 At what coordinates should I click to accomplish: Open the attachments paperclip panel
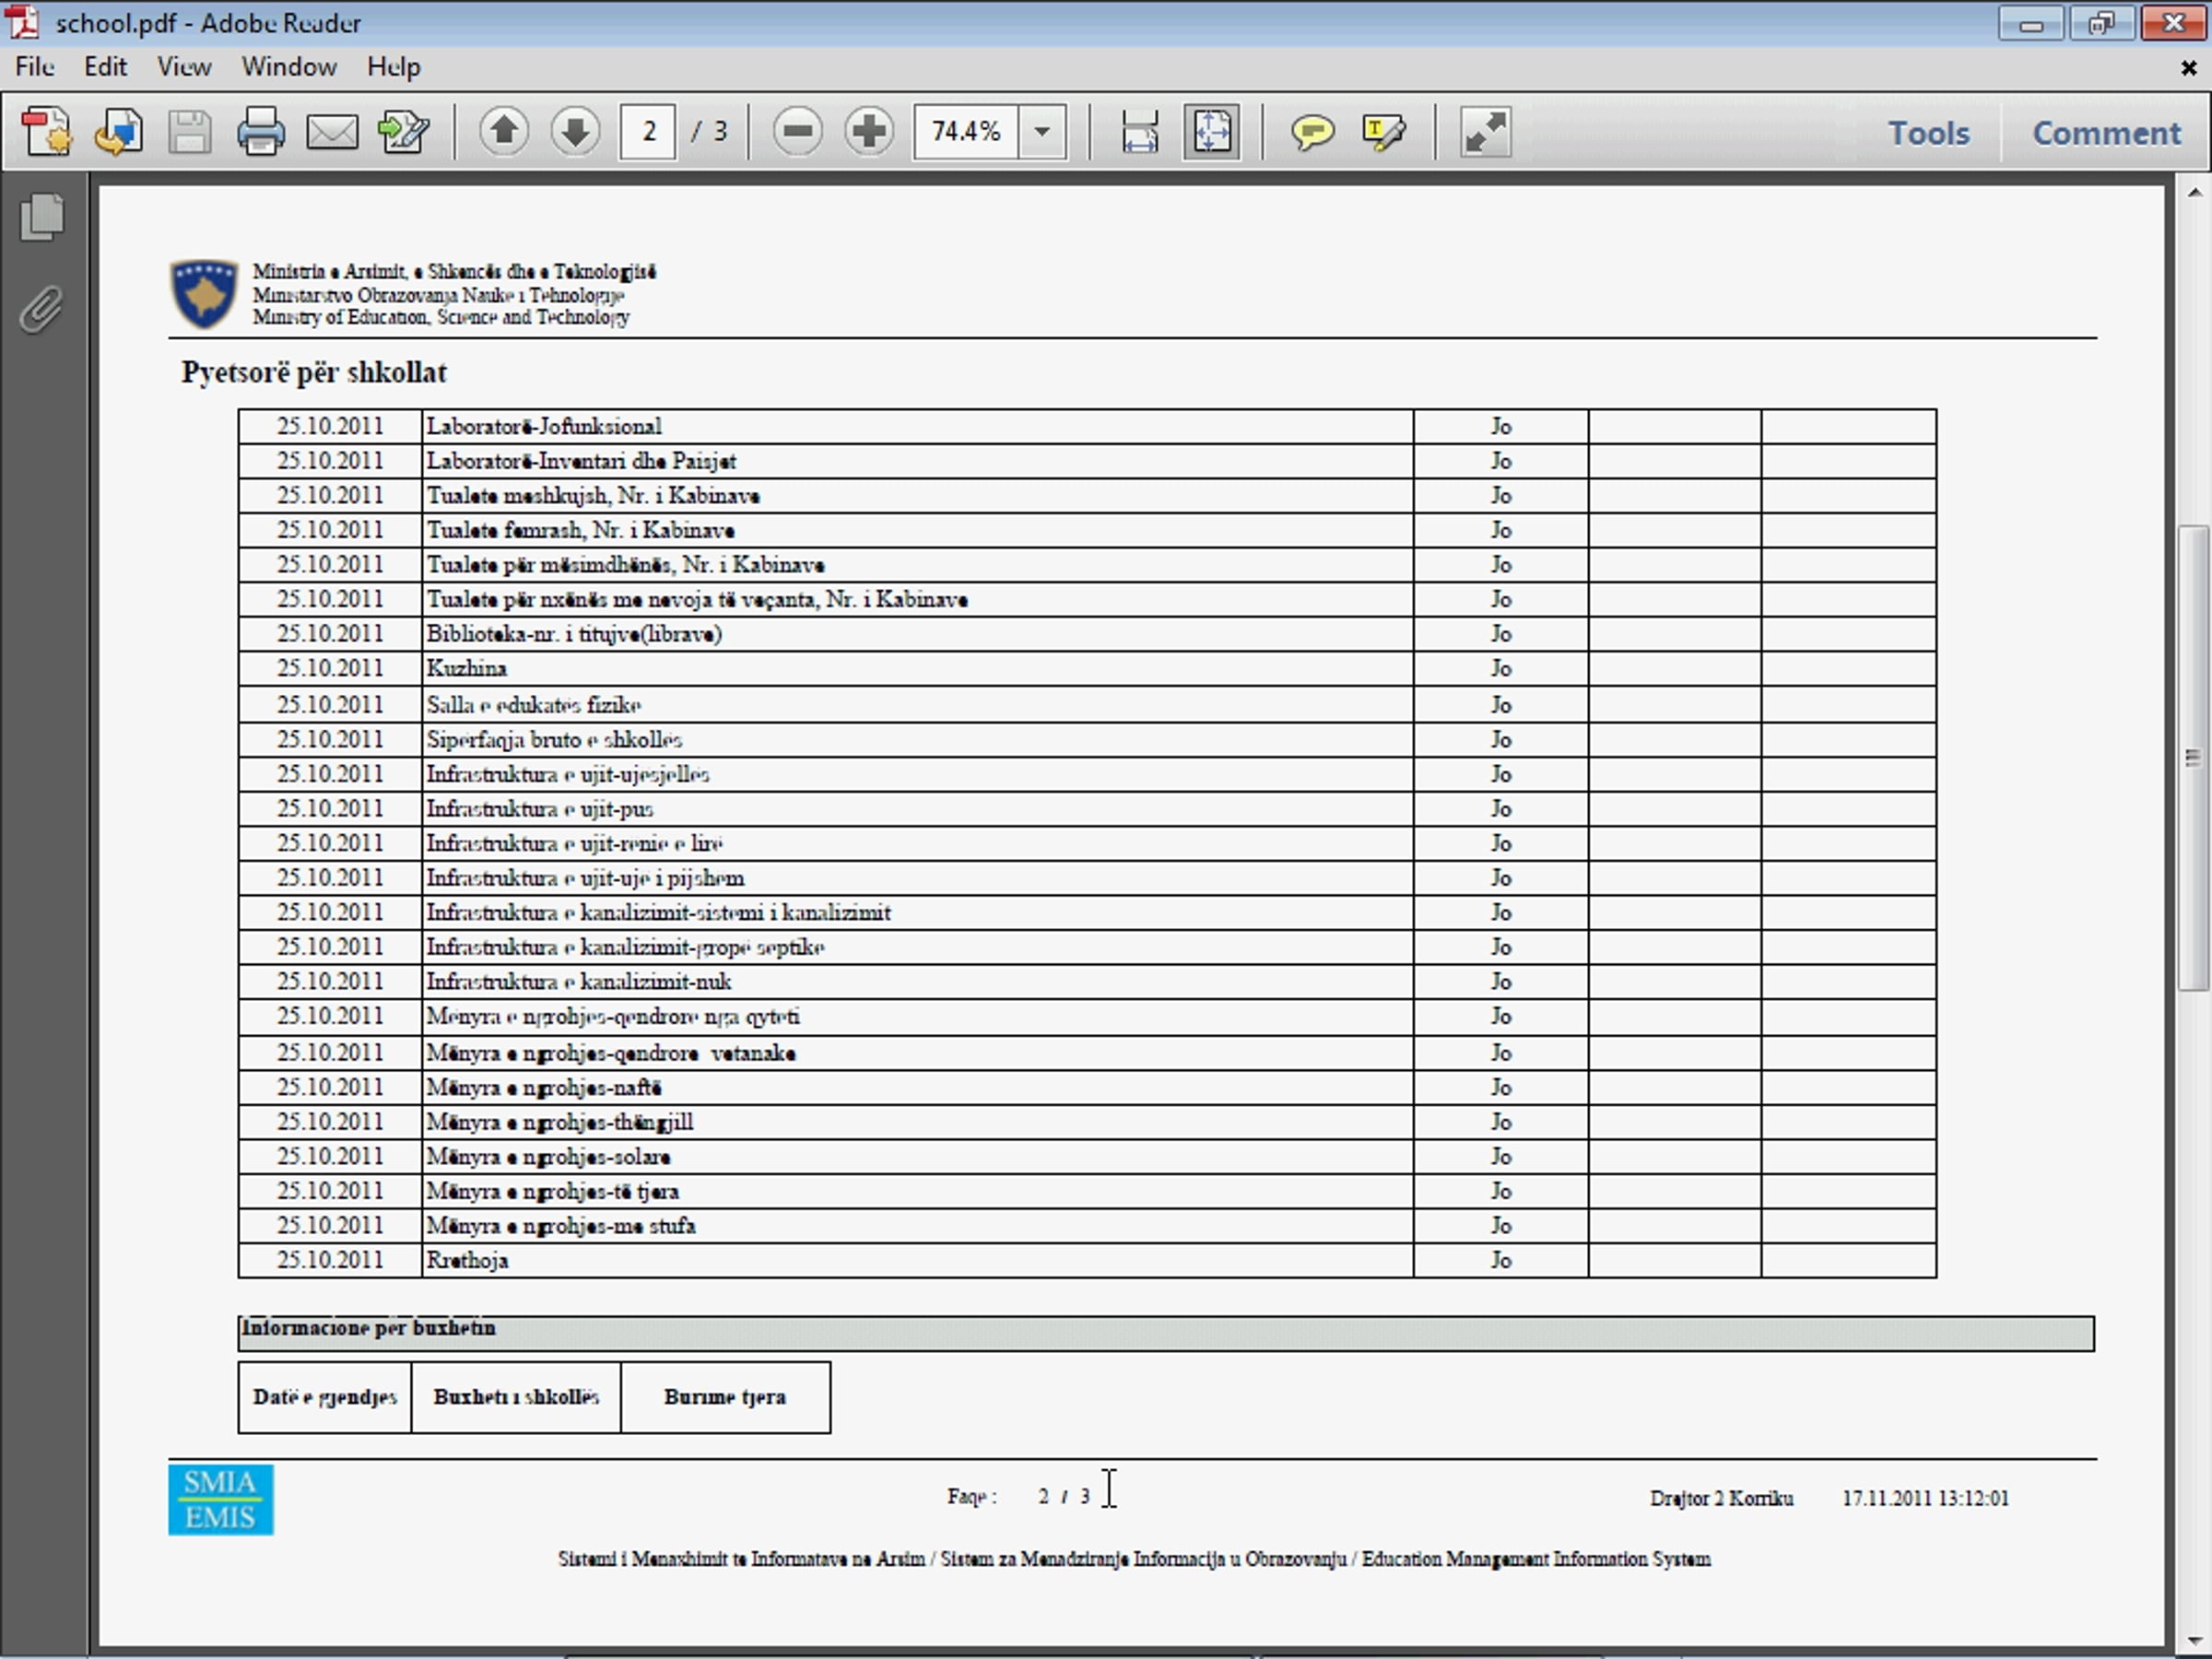pos(42,310)
